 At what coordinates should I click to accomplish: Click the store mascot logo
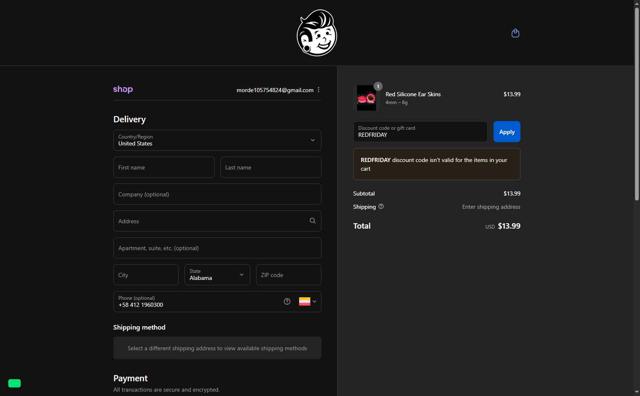[x=317, y=33]
